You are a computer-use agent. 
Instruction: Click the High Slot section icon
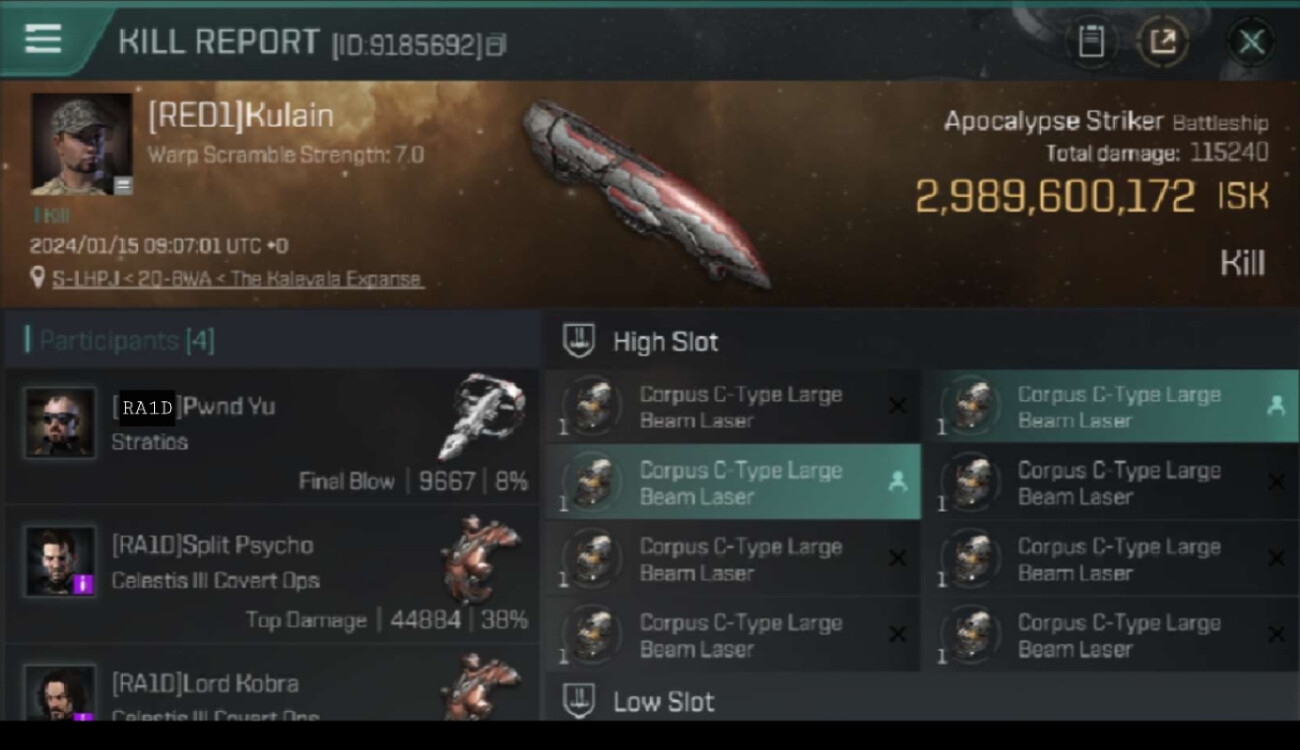579,341
